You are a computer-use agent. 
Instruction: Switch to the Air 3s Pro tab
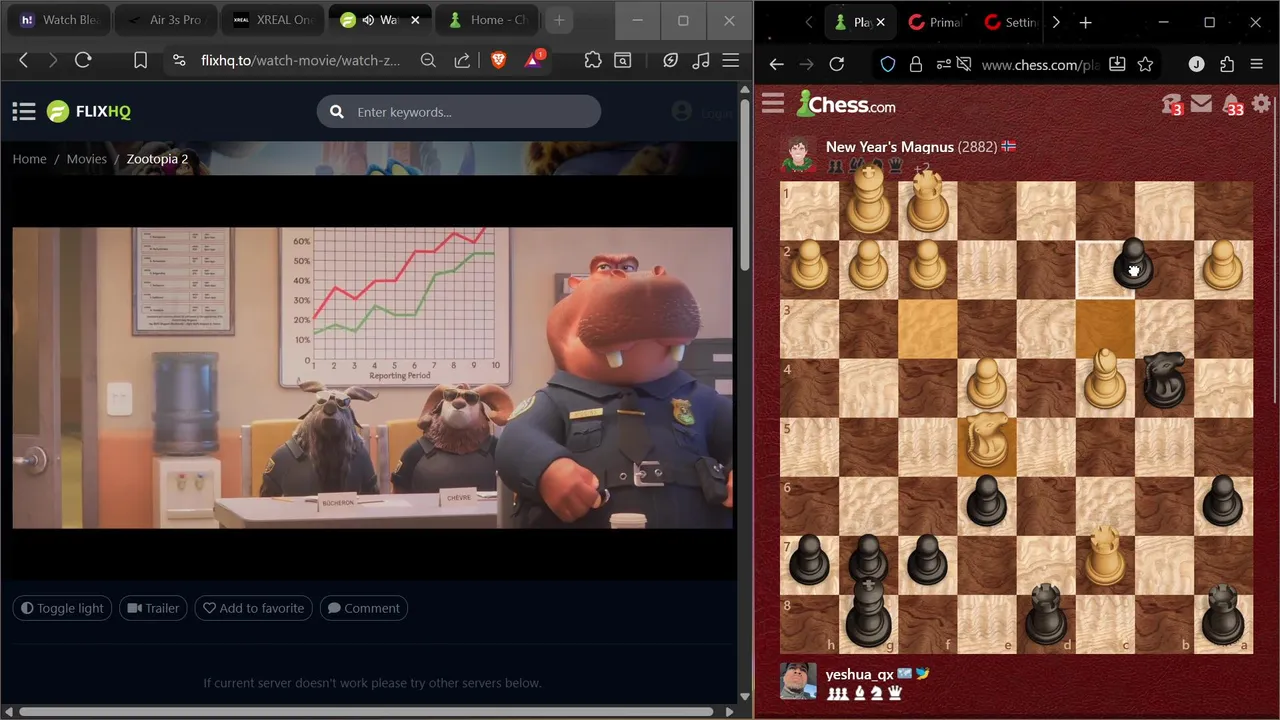166,20
